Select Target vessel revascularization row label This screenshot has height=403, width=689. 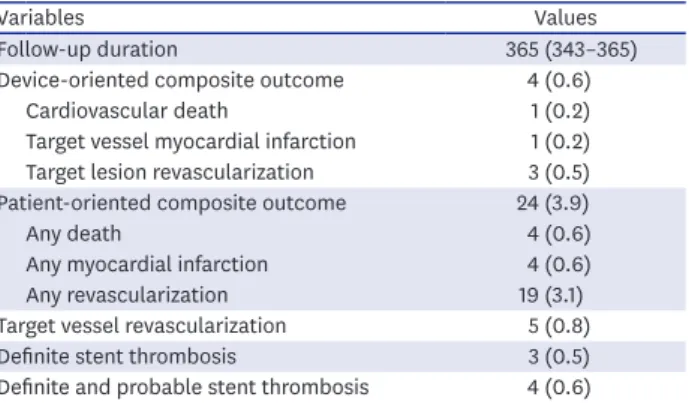pyautogui.click(x=143, y=326)
